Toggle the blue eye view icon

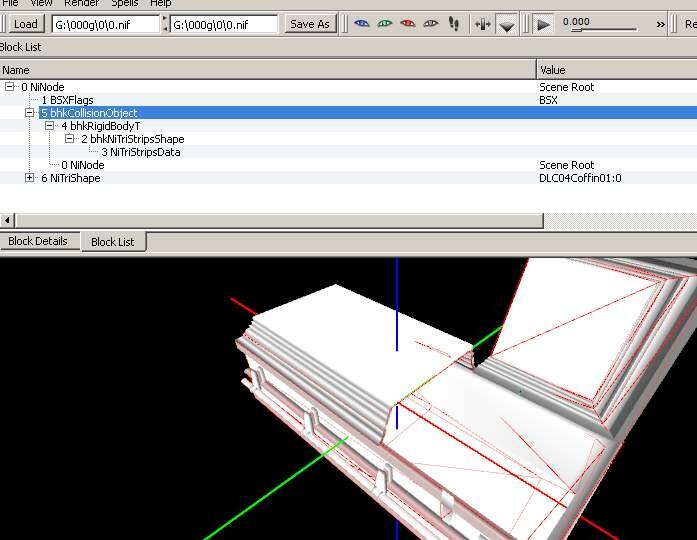362,24
